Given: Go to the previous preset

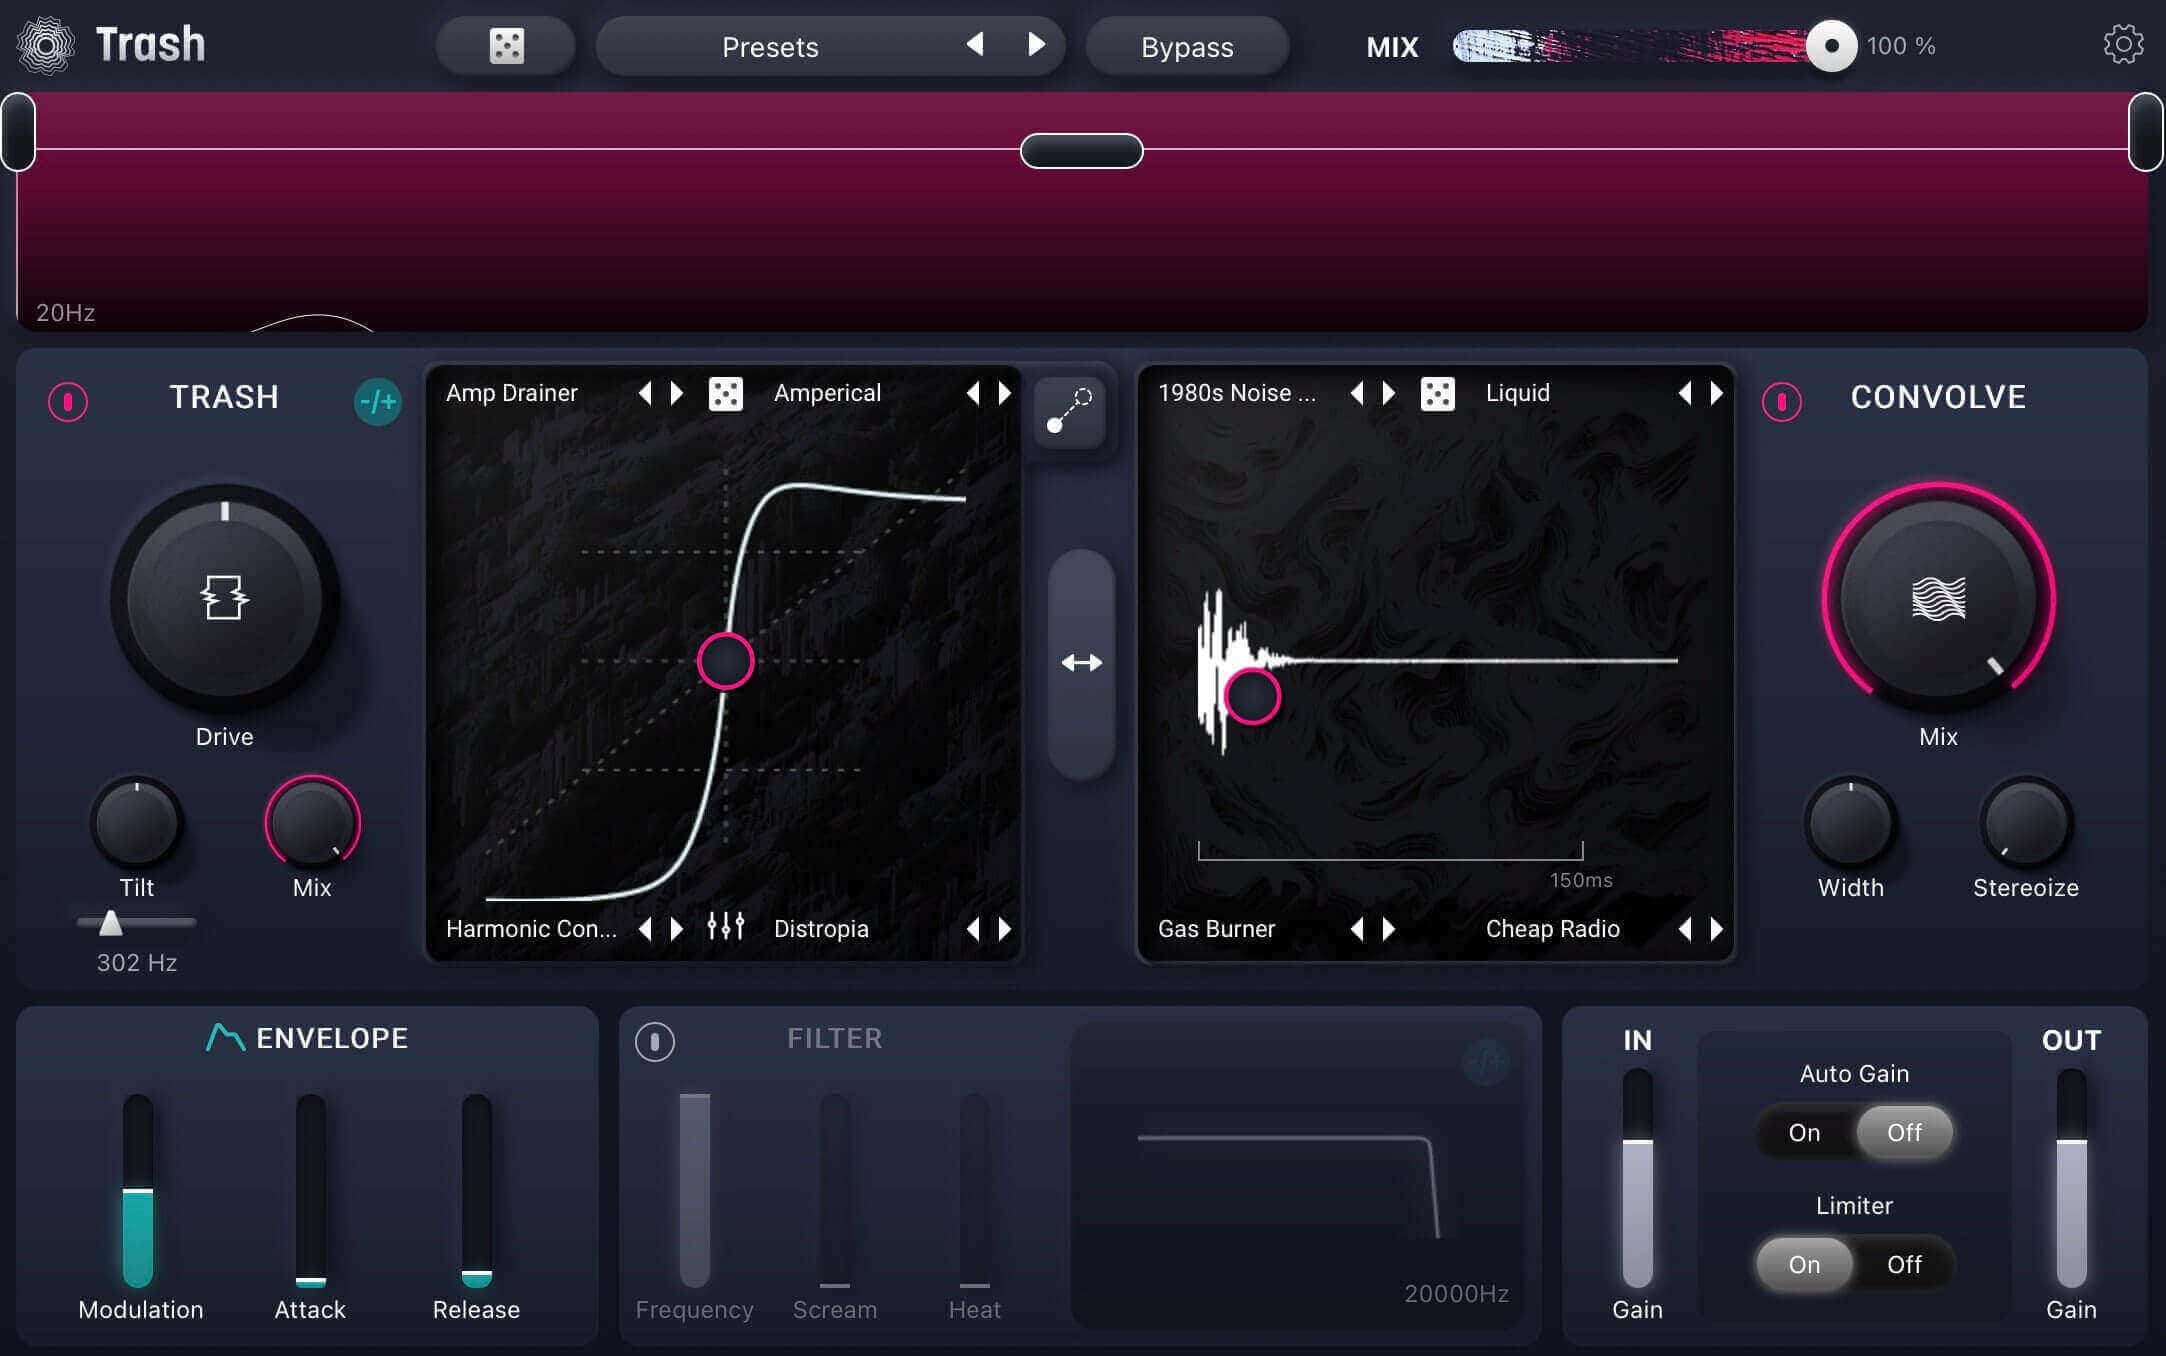Looking at the screenshot, I should (x=975, y=44).
